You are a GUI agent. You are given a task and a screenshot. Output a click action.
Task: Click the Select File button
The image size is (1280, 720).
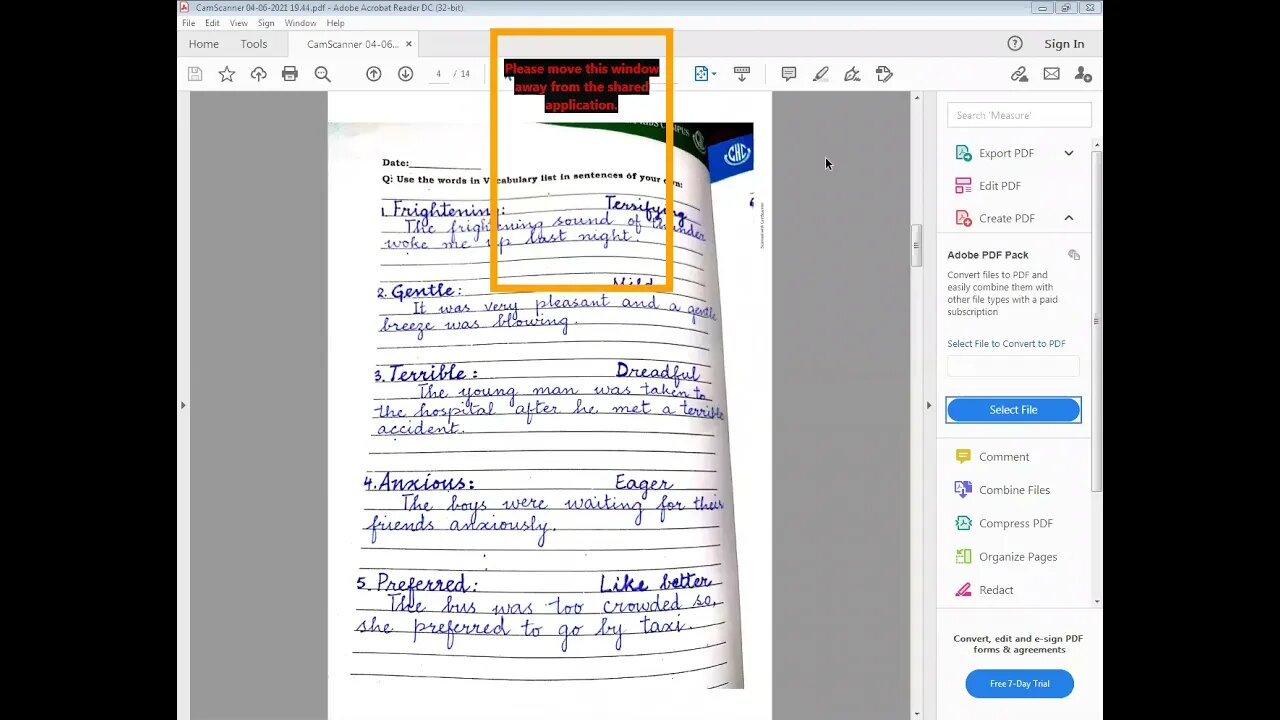coord(1013,410)
